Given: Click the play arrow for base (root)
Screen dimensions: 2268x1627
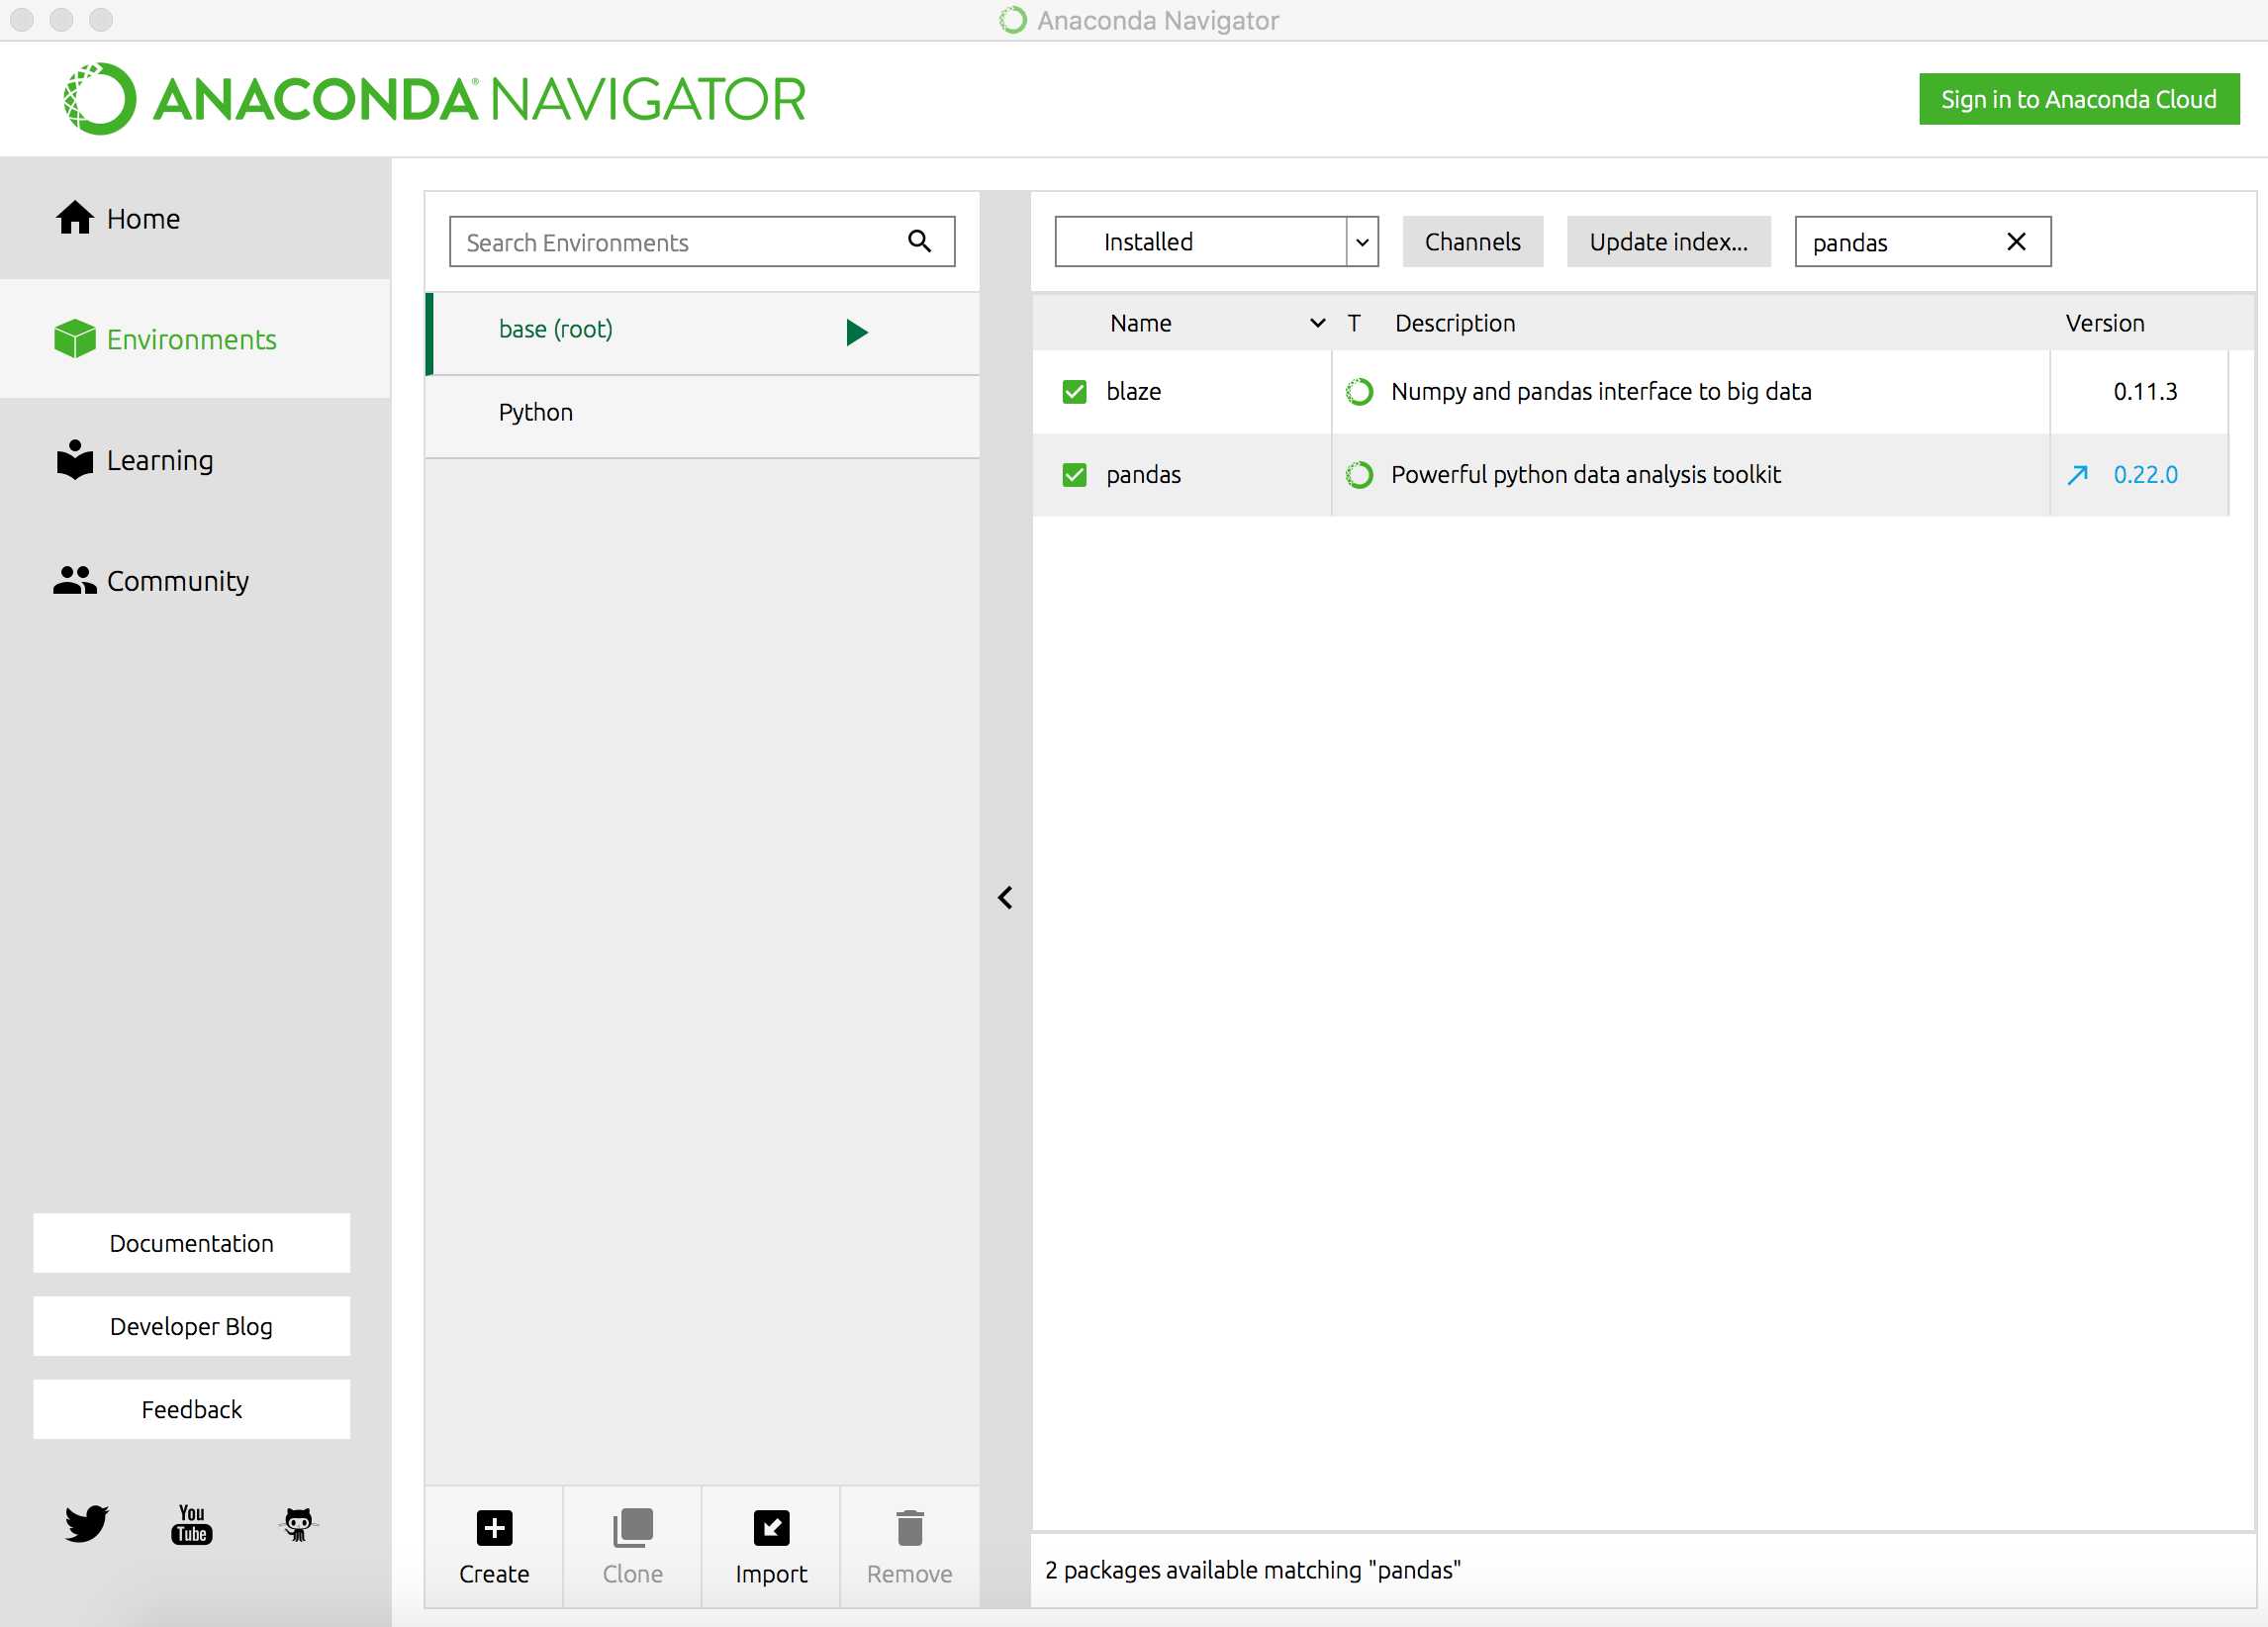Looking at the screenshot, I should point(857,332).
